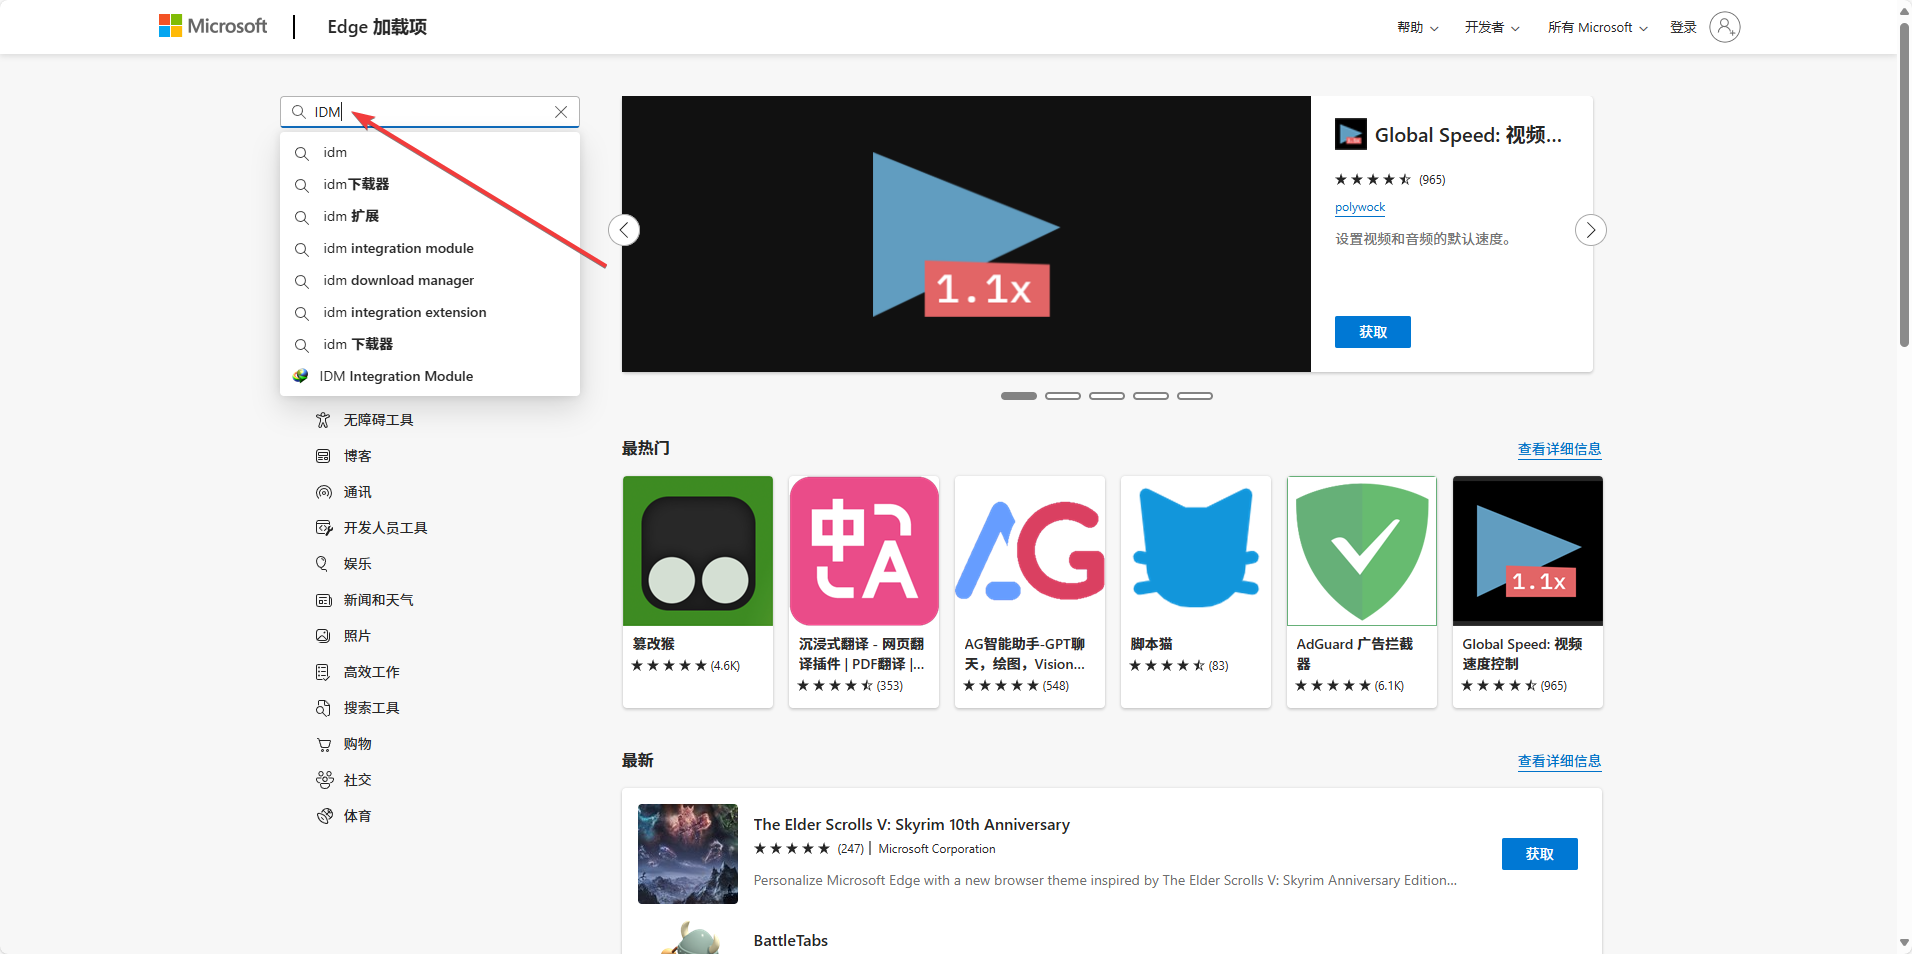Select the 'idm' search suggestion
The width and height of the screenshot is (1912, 954).
[430, 152]
